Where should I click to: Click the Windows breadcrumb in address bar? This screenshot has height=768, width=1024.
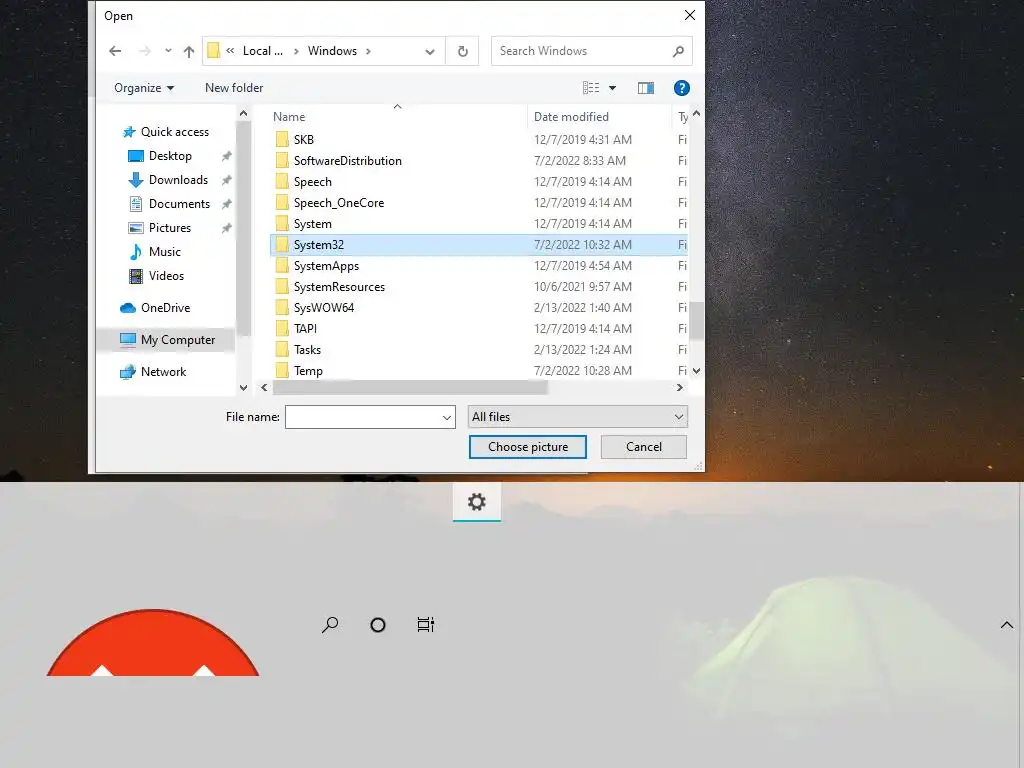332,51
